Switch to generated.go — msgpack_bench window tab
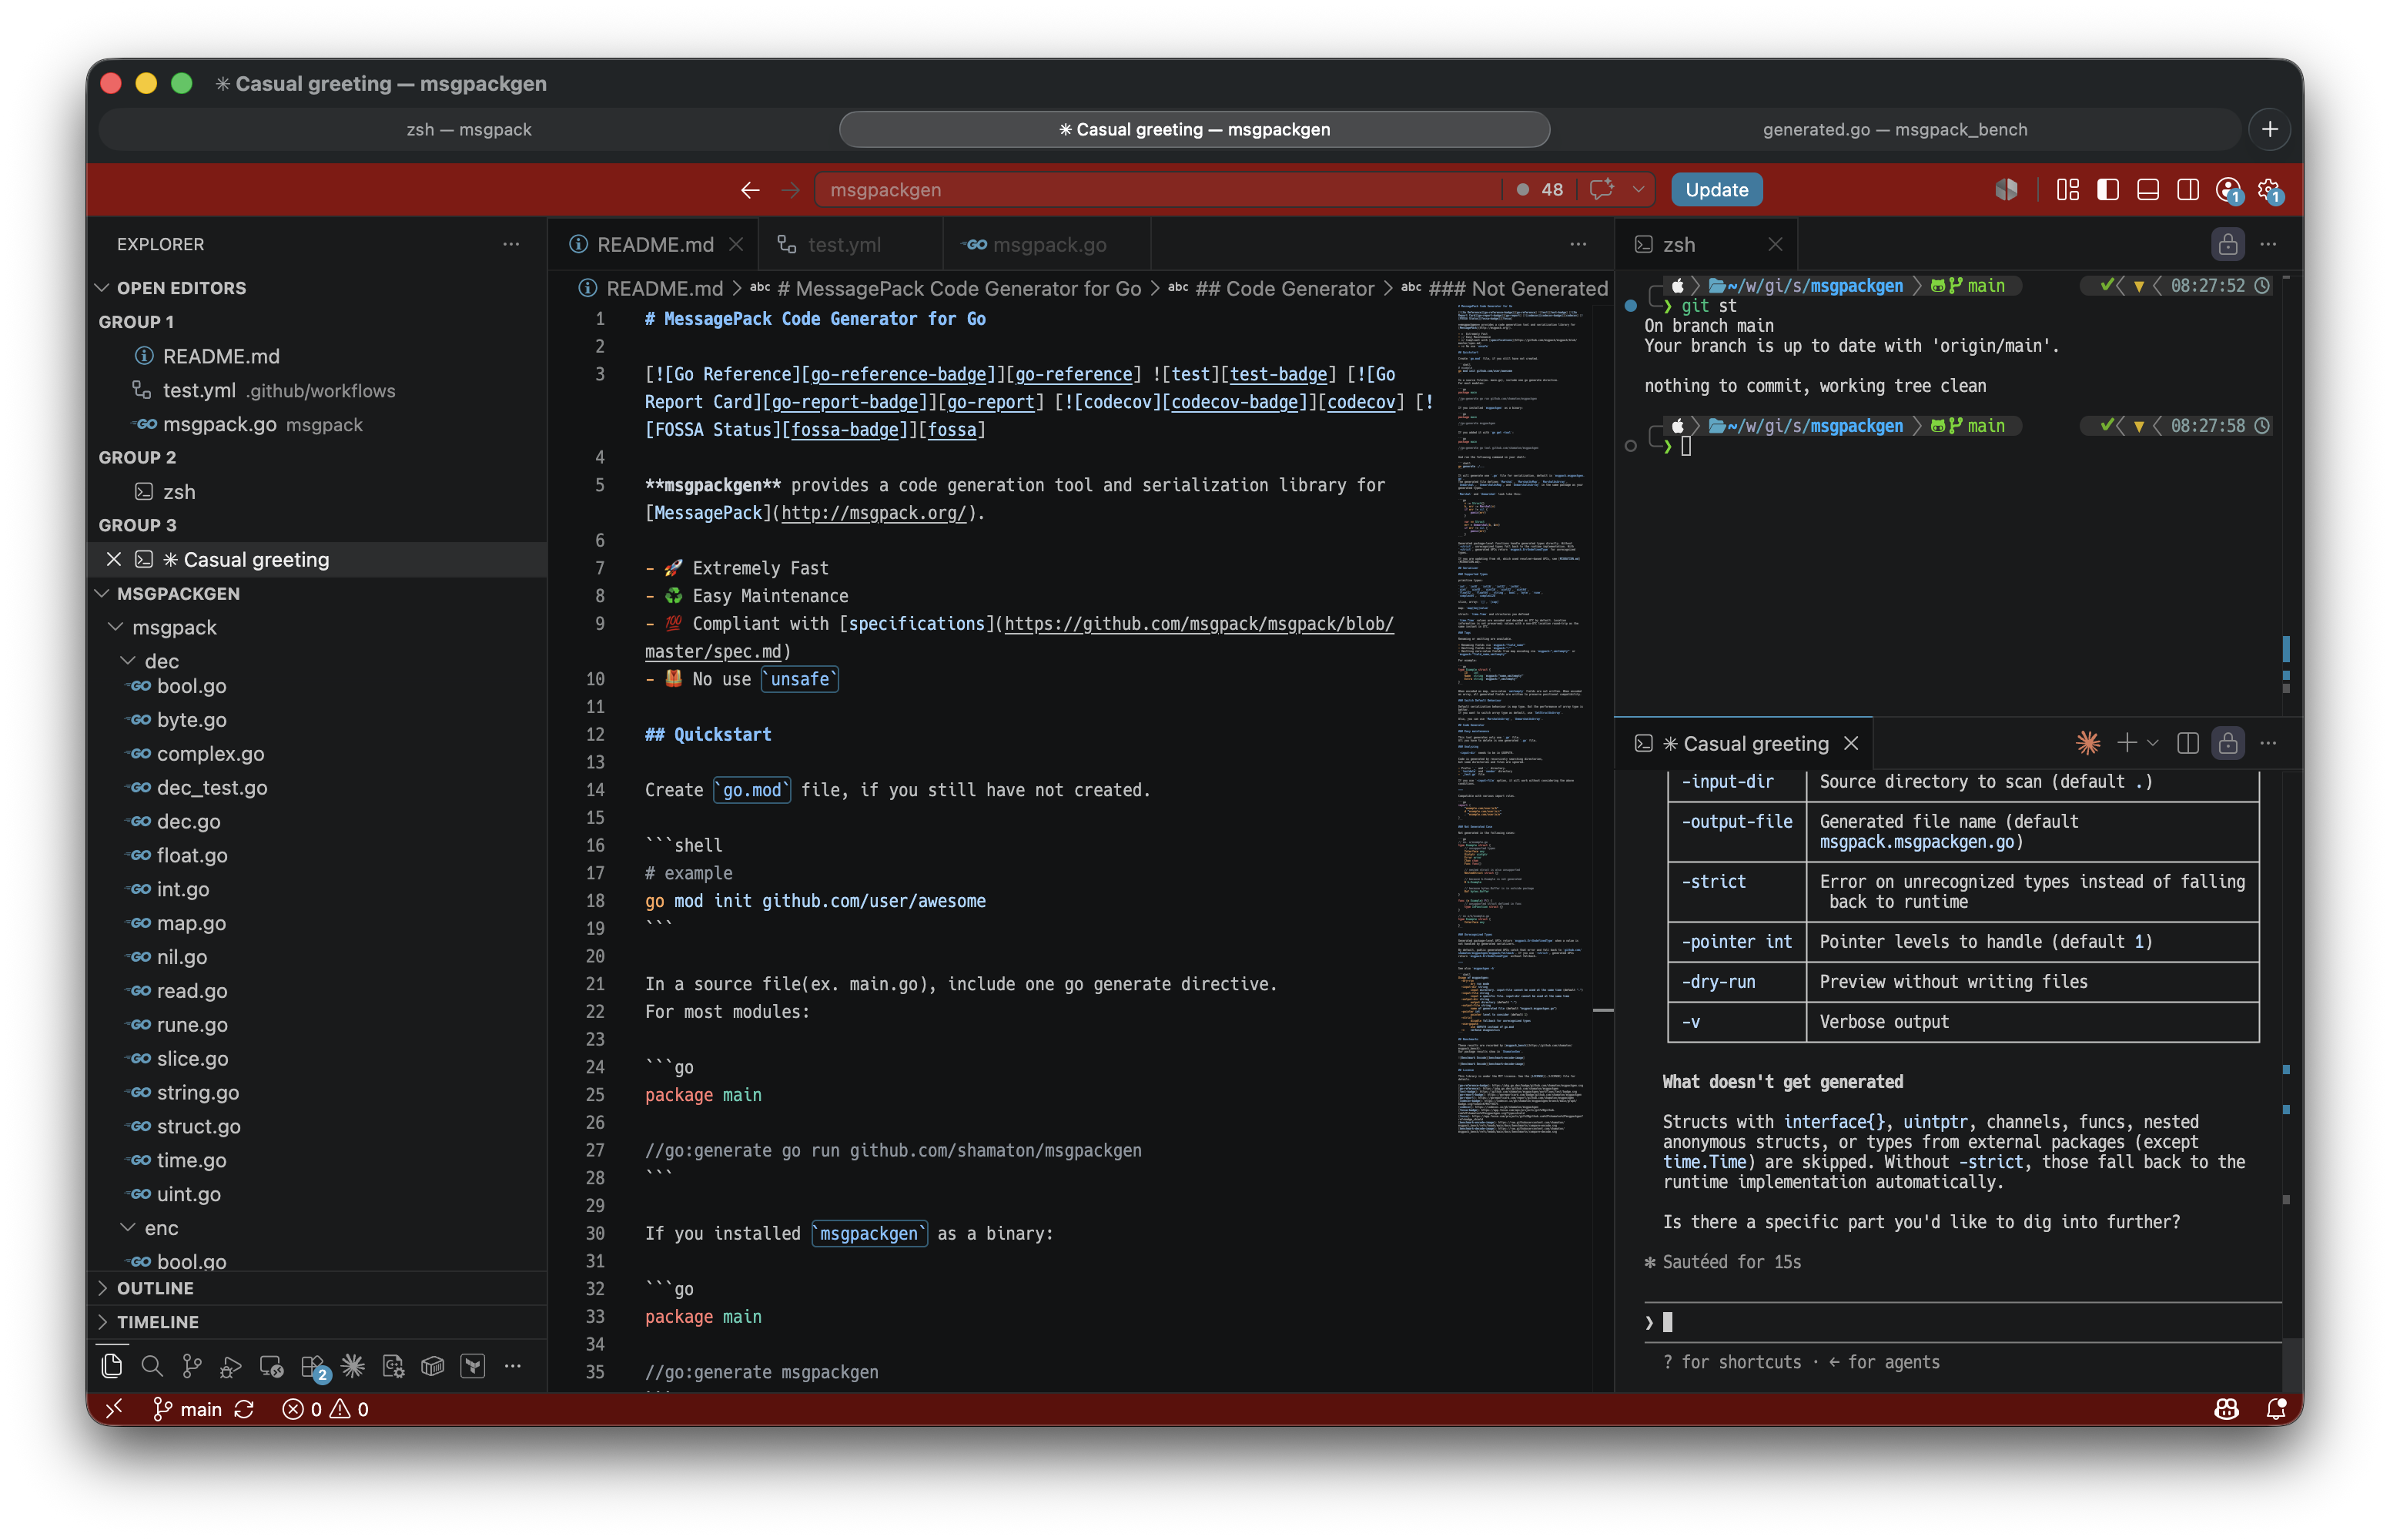 [x=1894, y=129]
